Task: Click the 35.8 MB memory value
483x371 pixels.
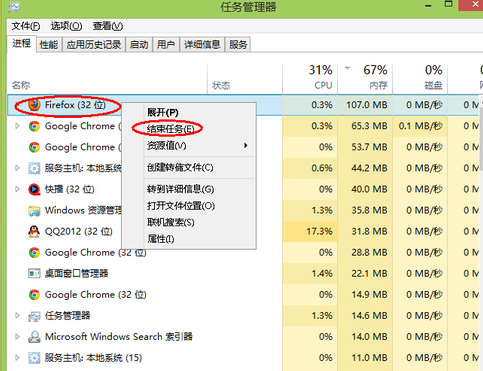Action: [369, 210]
